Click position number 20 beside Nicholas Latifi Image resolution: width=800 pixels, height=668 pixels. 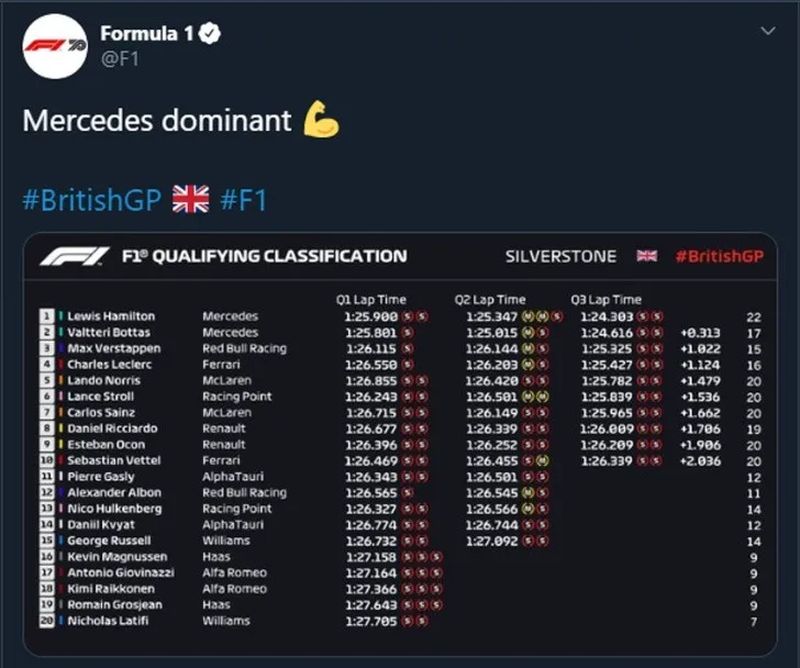tap(45, 620)
